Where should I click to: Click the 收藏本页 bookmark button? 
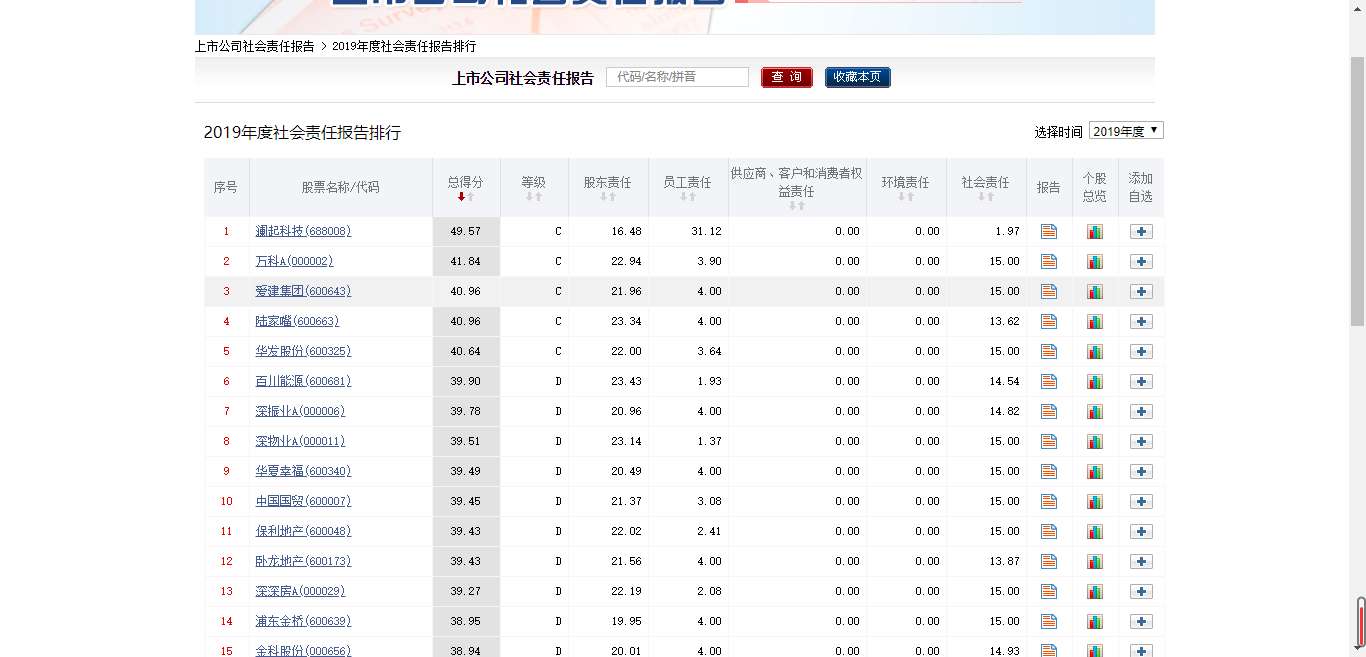[x=858, y=77]
